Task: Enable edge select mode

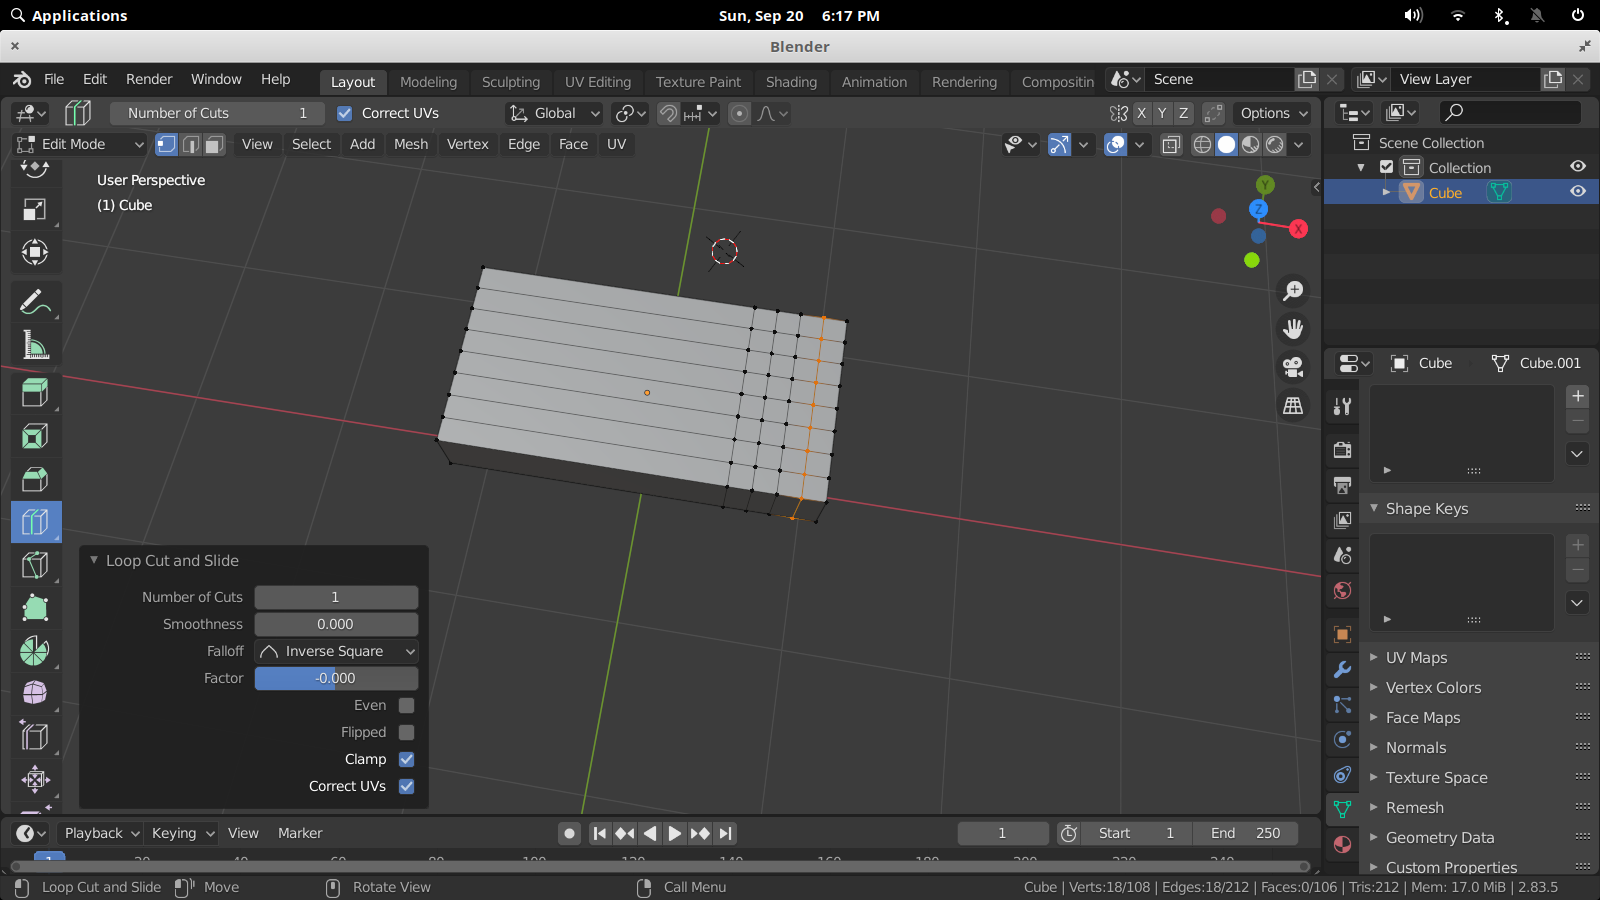Action: (x=190, y=144)
